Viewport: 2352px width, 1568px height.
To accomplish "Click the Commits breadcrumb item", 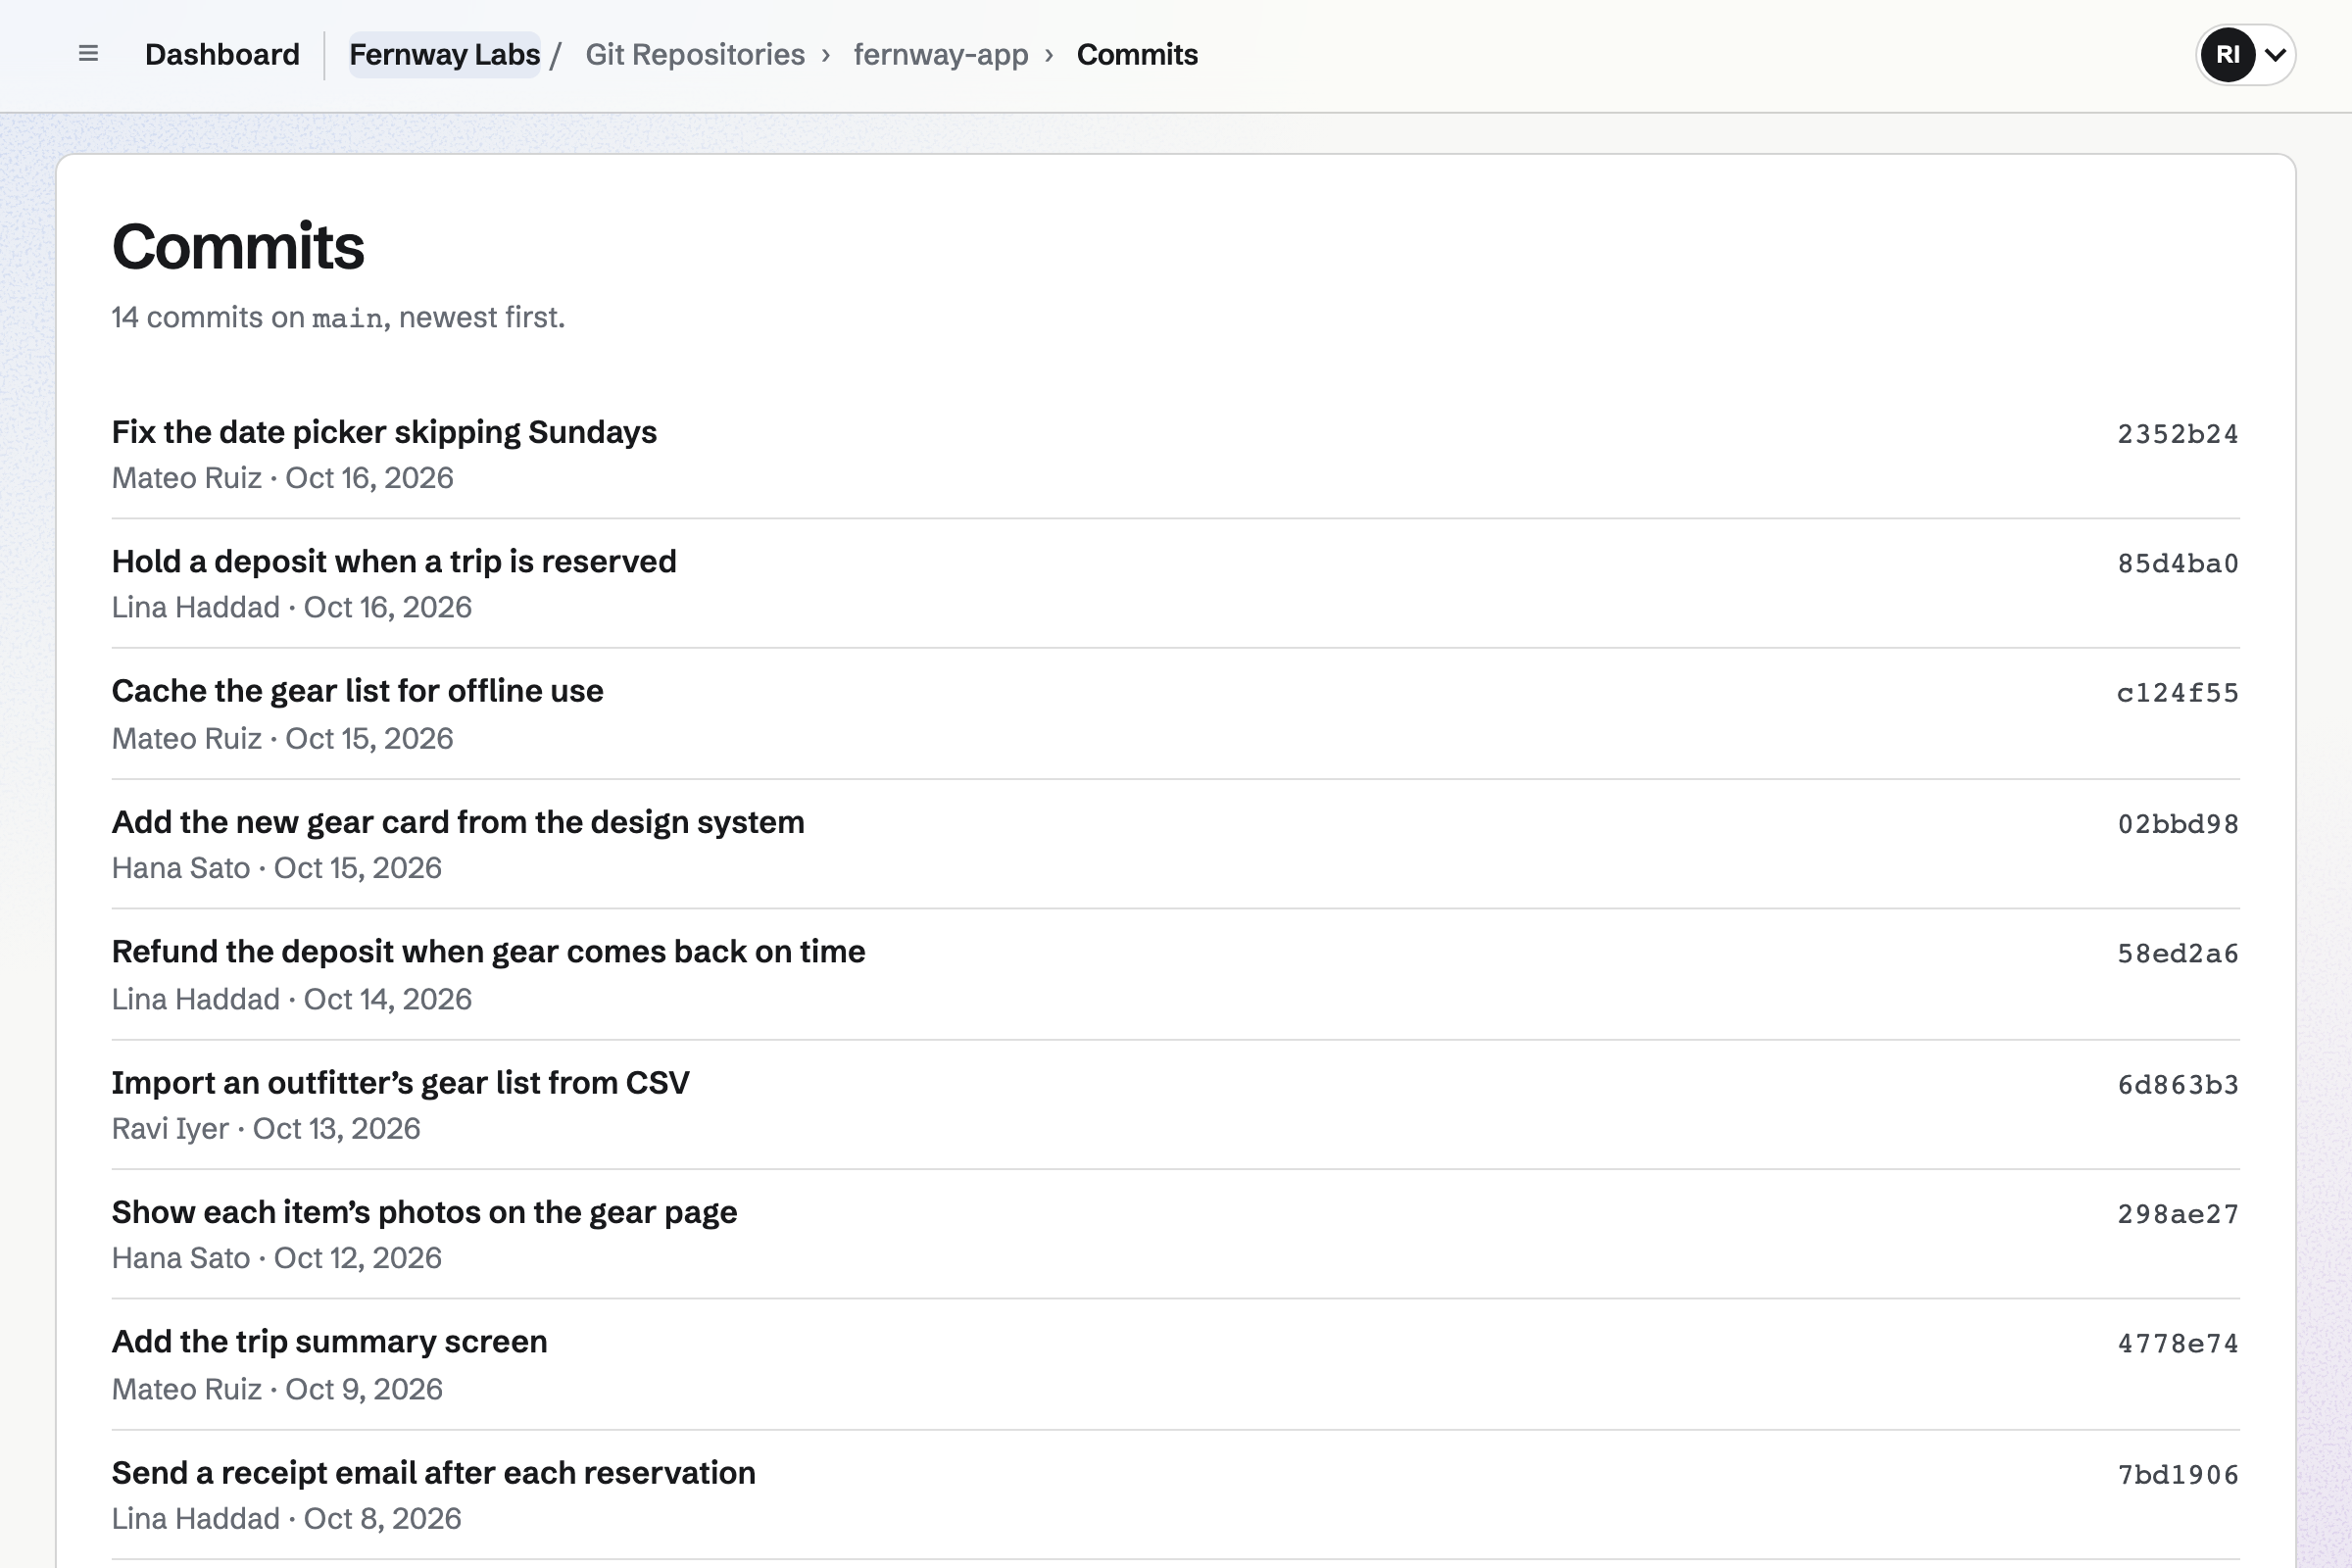I will click(x=1137, y=54).
